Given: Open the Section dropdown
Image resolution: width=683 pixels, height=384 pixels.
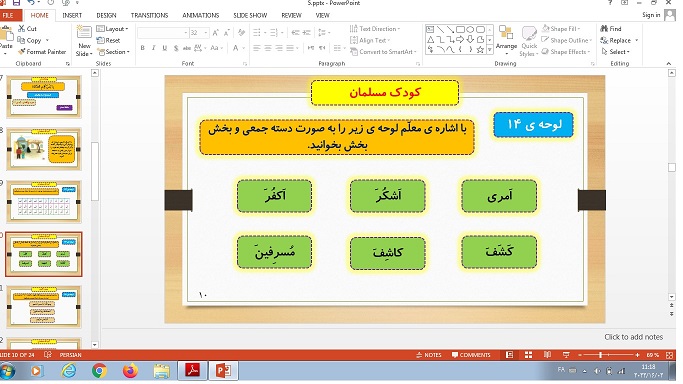Looking at the screenshot, I should (113, 52).
